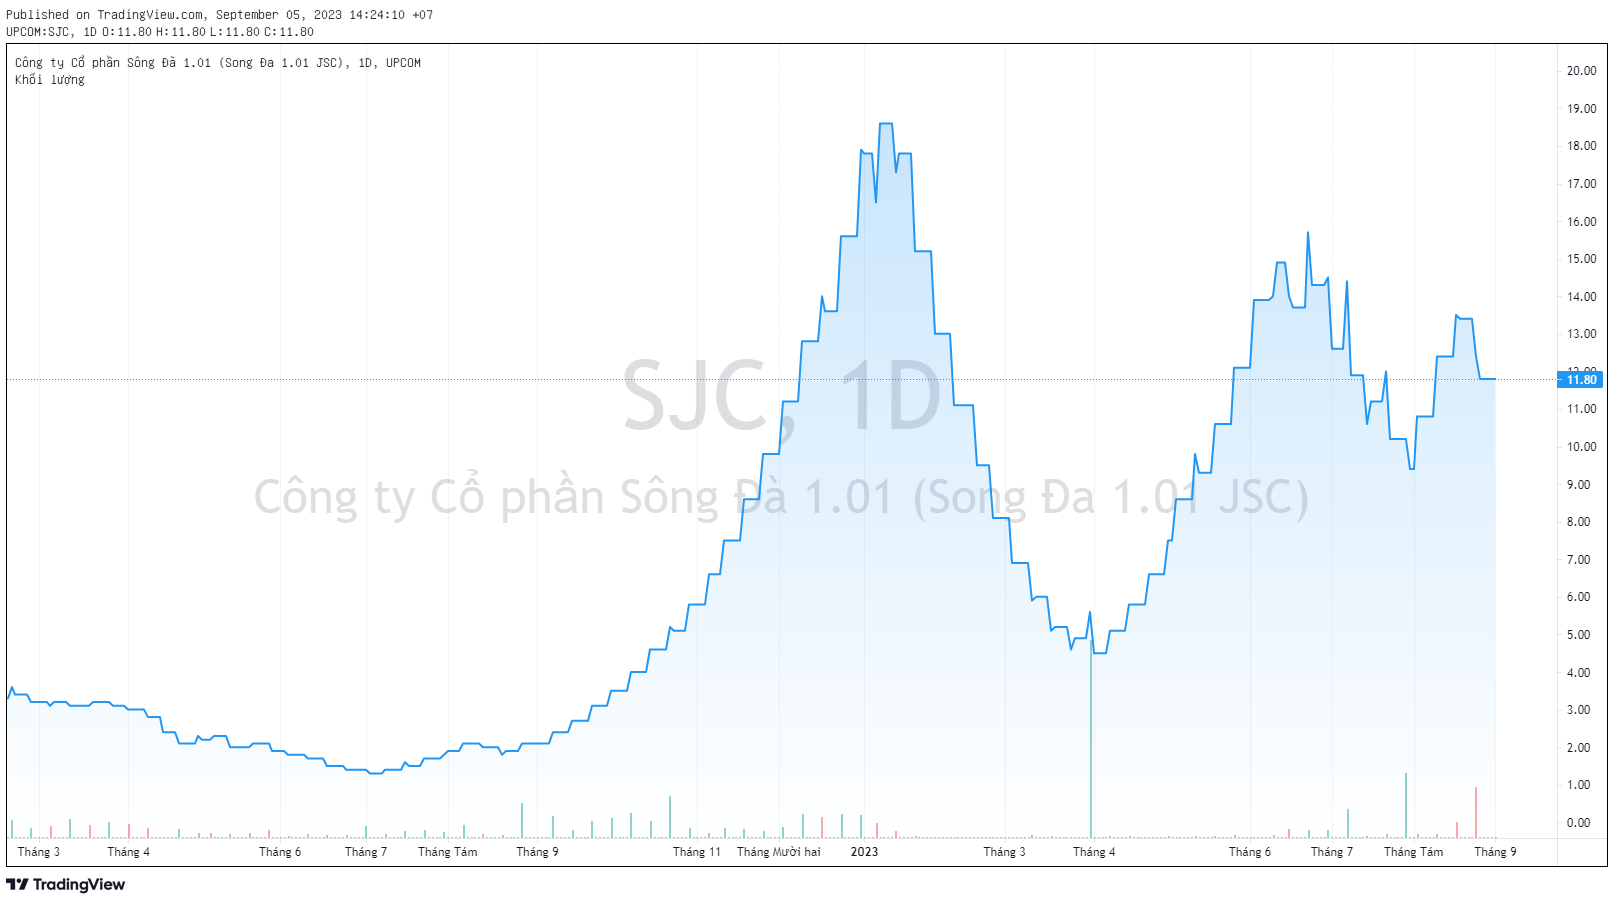Click the tall green volume spike in April 2023

[x=1091, y=740]
